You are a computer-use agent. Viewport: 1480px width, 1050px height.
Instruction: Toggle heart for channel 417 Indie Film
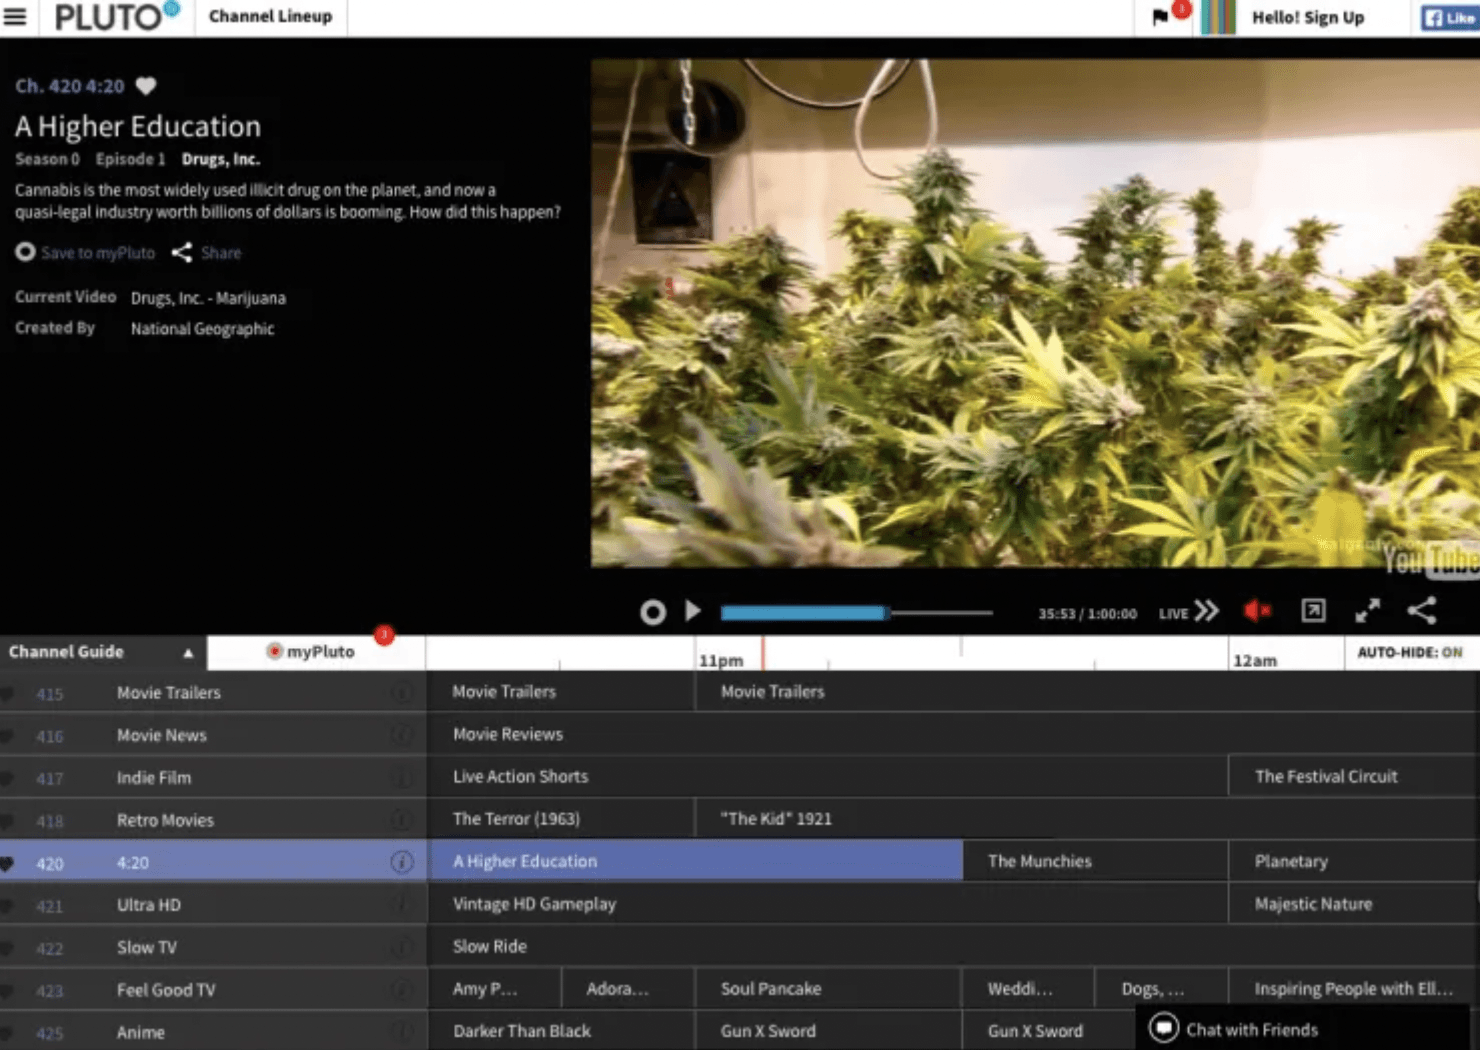coord(7,778)
